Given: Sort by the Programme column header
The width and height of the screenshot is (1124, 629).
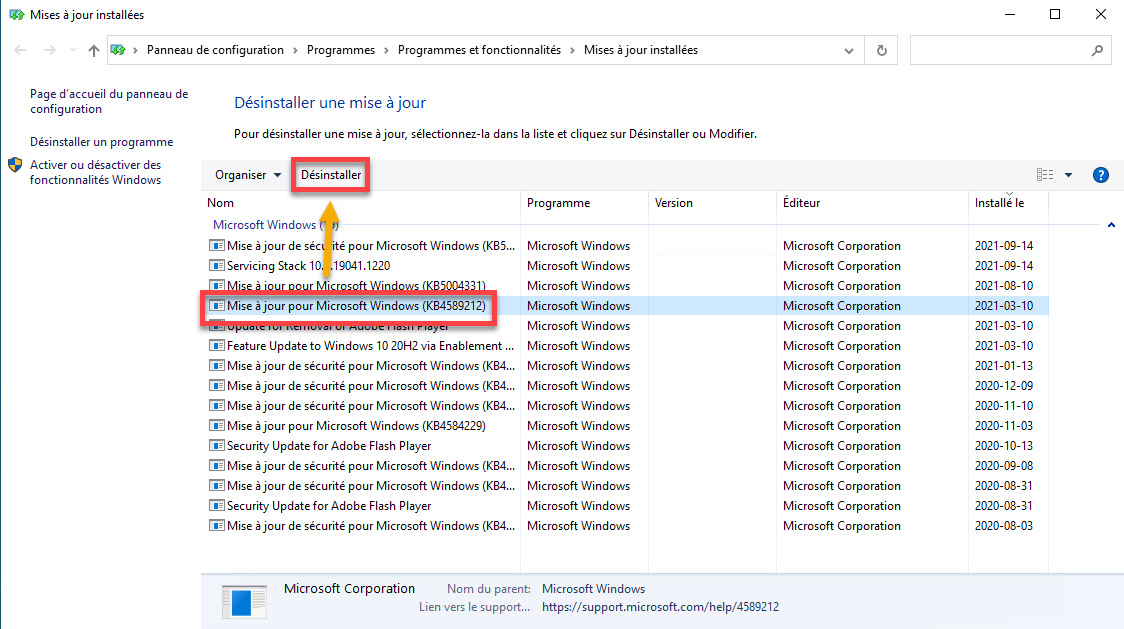Looking at the screenshot, I should coord(584,203).
